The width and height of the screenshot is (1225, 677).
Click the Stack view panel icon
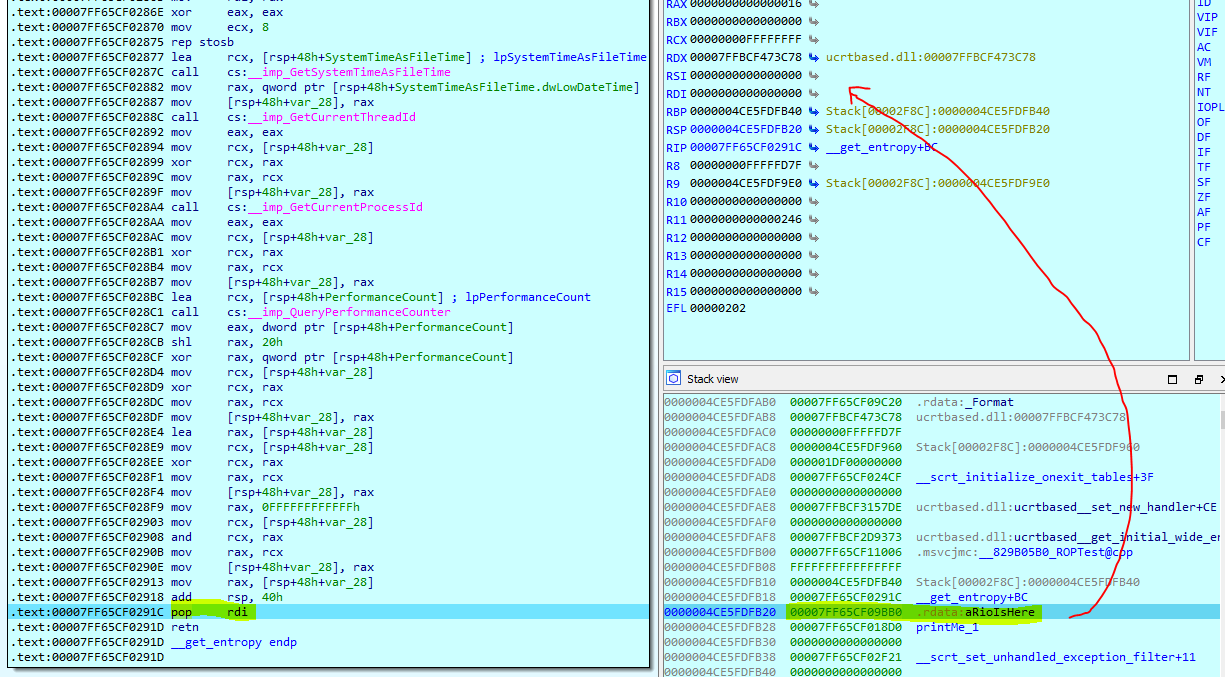click(674, 379)
